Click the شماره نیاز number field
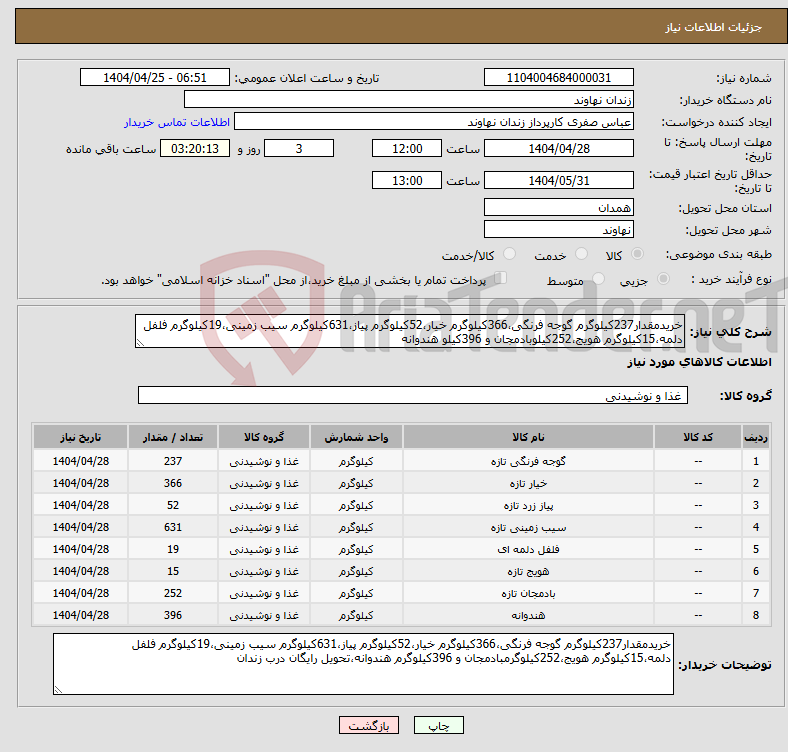788x752 pixels. pyautogui.click(x=558, y=77)
